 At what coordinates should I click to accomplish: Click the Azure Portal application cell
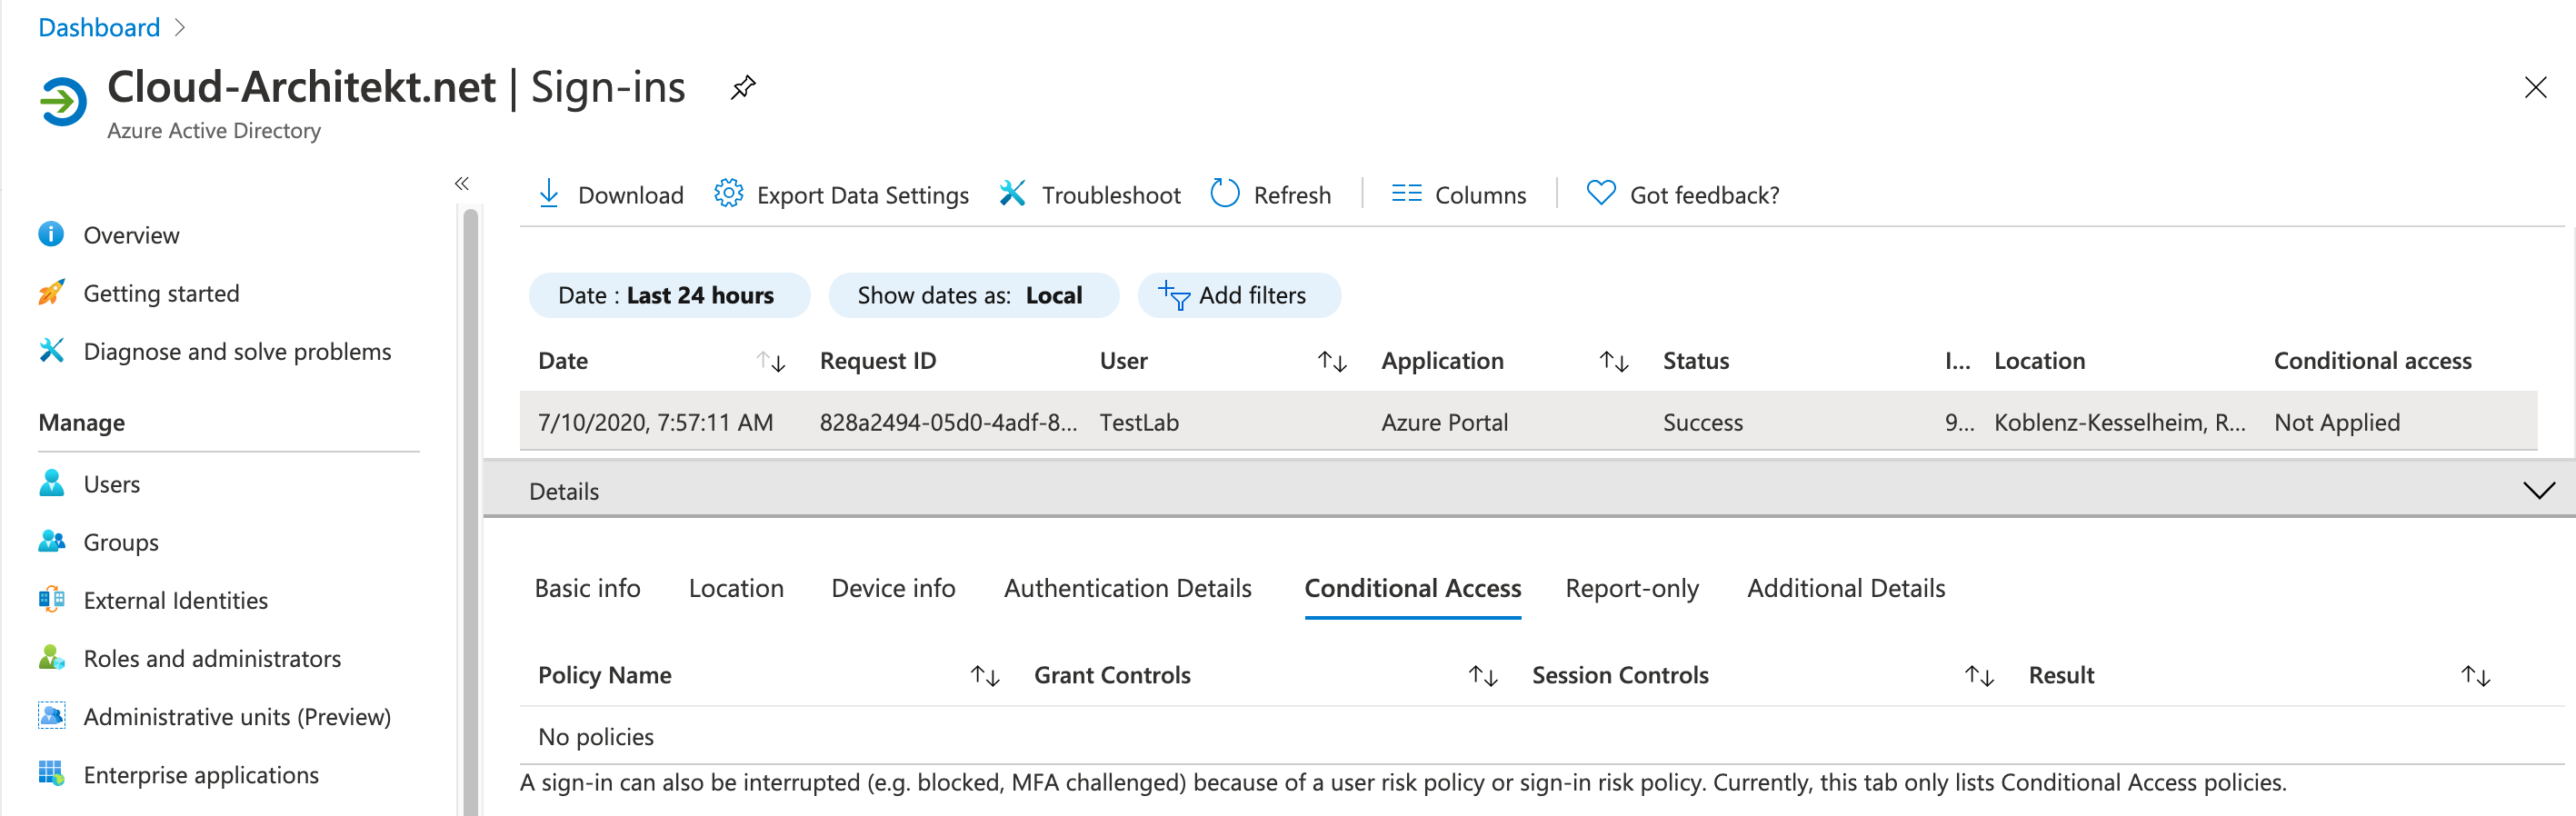(x=1444, y=422)
